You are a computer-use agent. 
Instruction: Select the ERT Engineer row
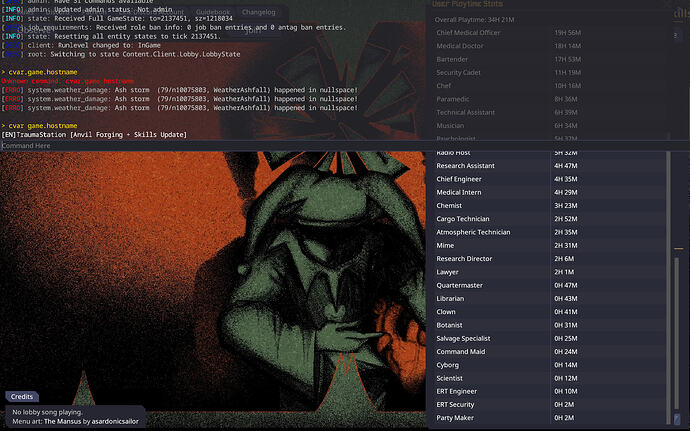click(x=550, y=391)
